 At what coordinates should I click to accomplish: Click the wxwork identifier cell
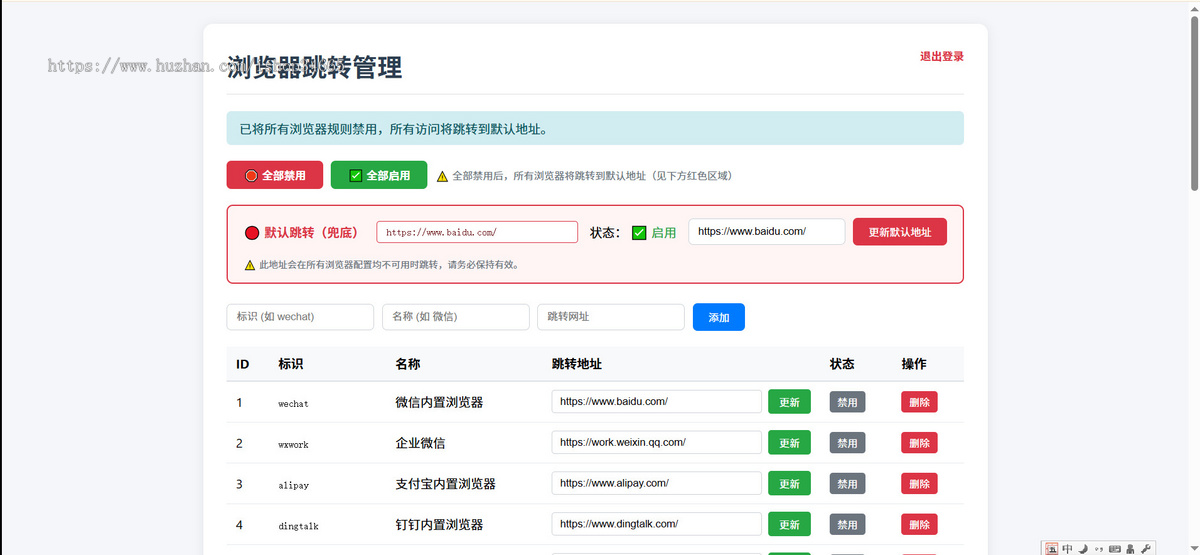click(294, 444)
